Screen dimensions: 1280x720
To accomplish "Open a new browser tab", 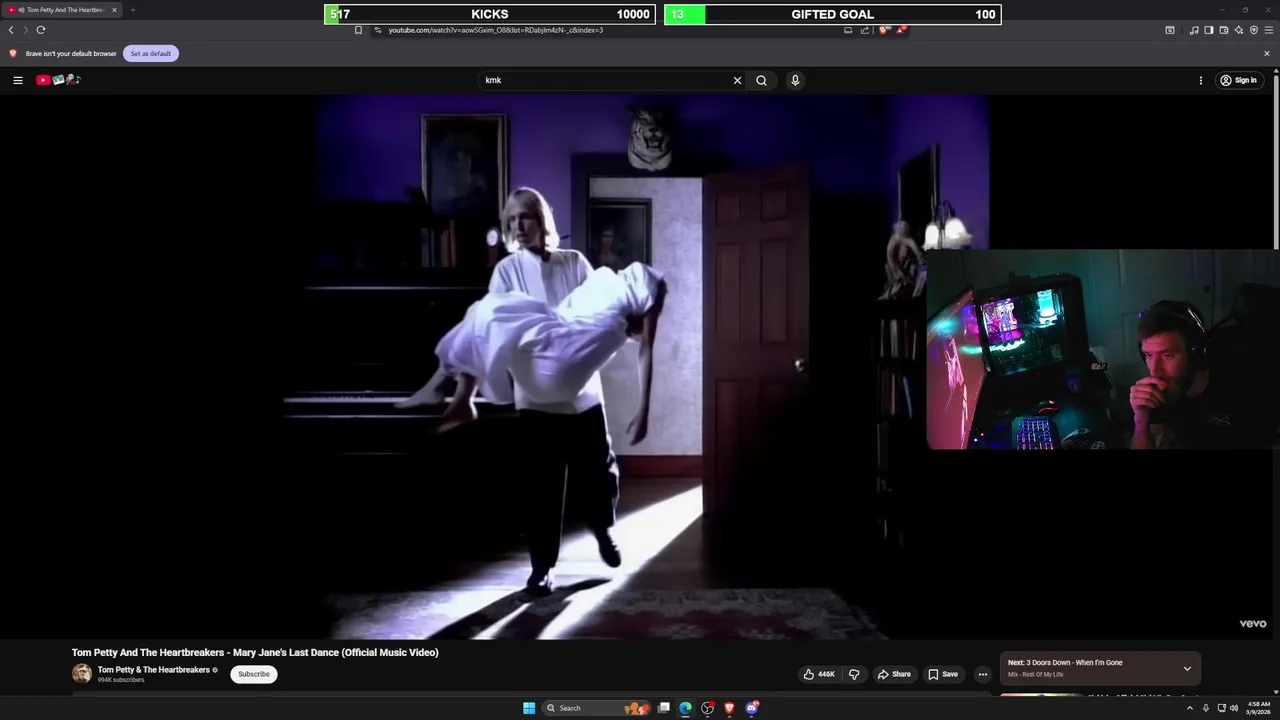I will click(x=132, y=10).
